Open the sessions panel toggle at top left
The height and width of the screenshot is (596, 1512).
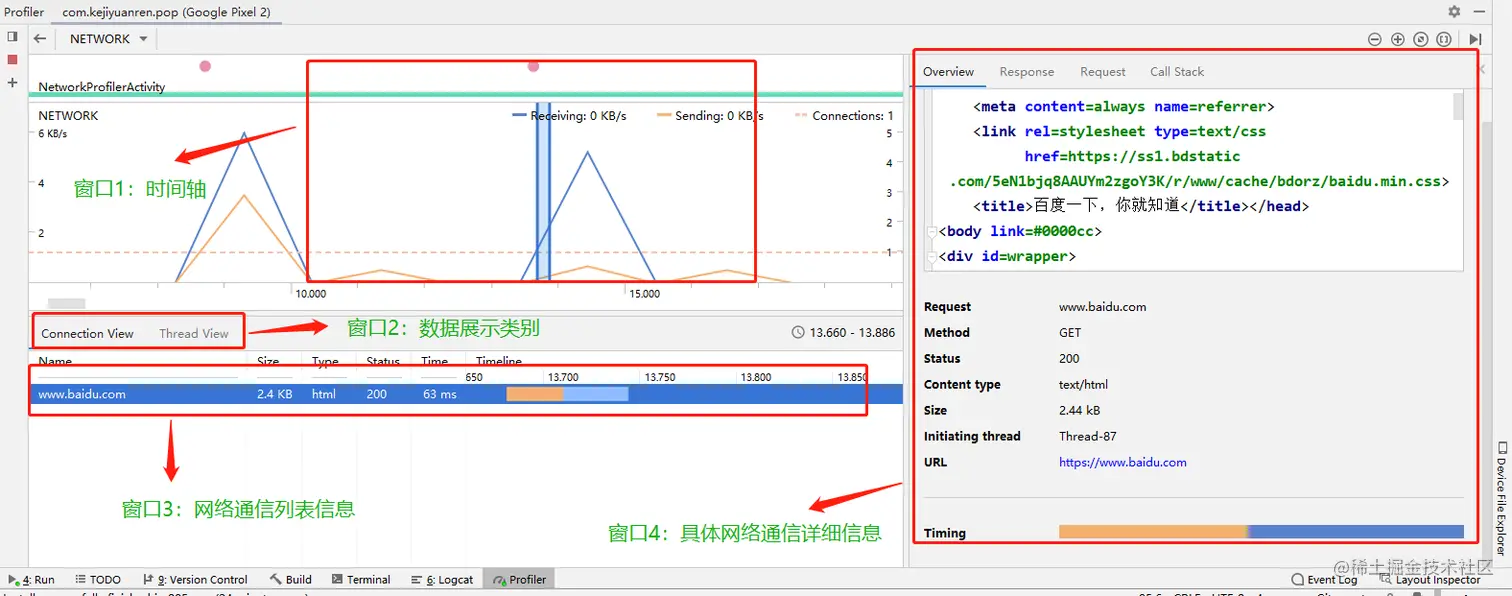[12, 36]
